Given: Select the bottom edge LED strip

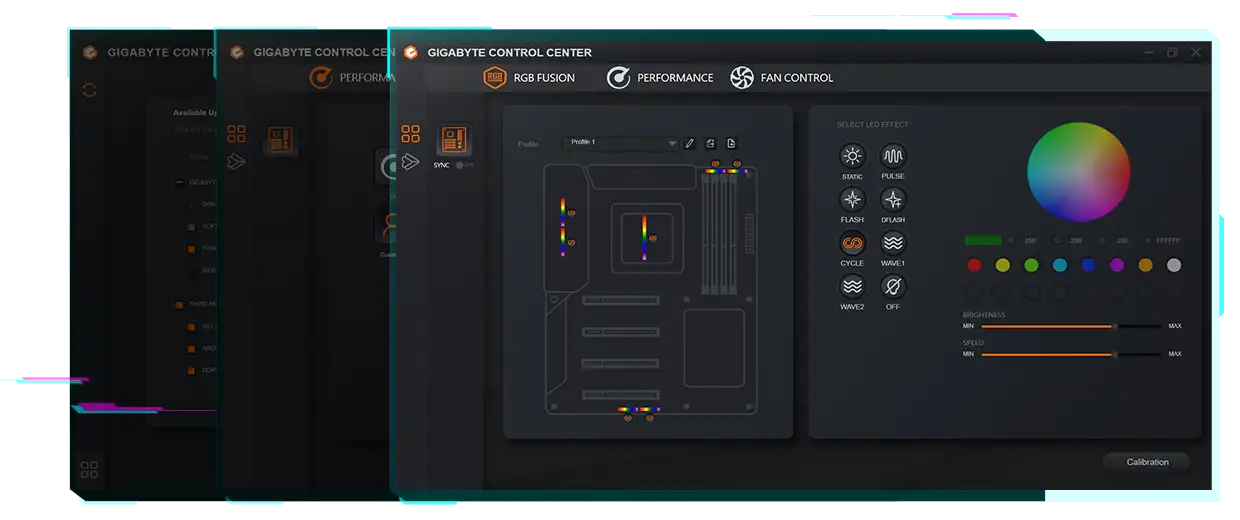Looking at the screenshot, I should pyautogui.click(x=638, y=409).
